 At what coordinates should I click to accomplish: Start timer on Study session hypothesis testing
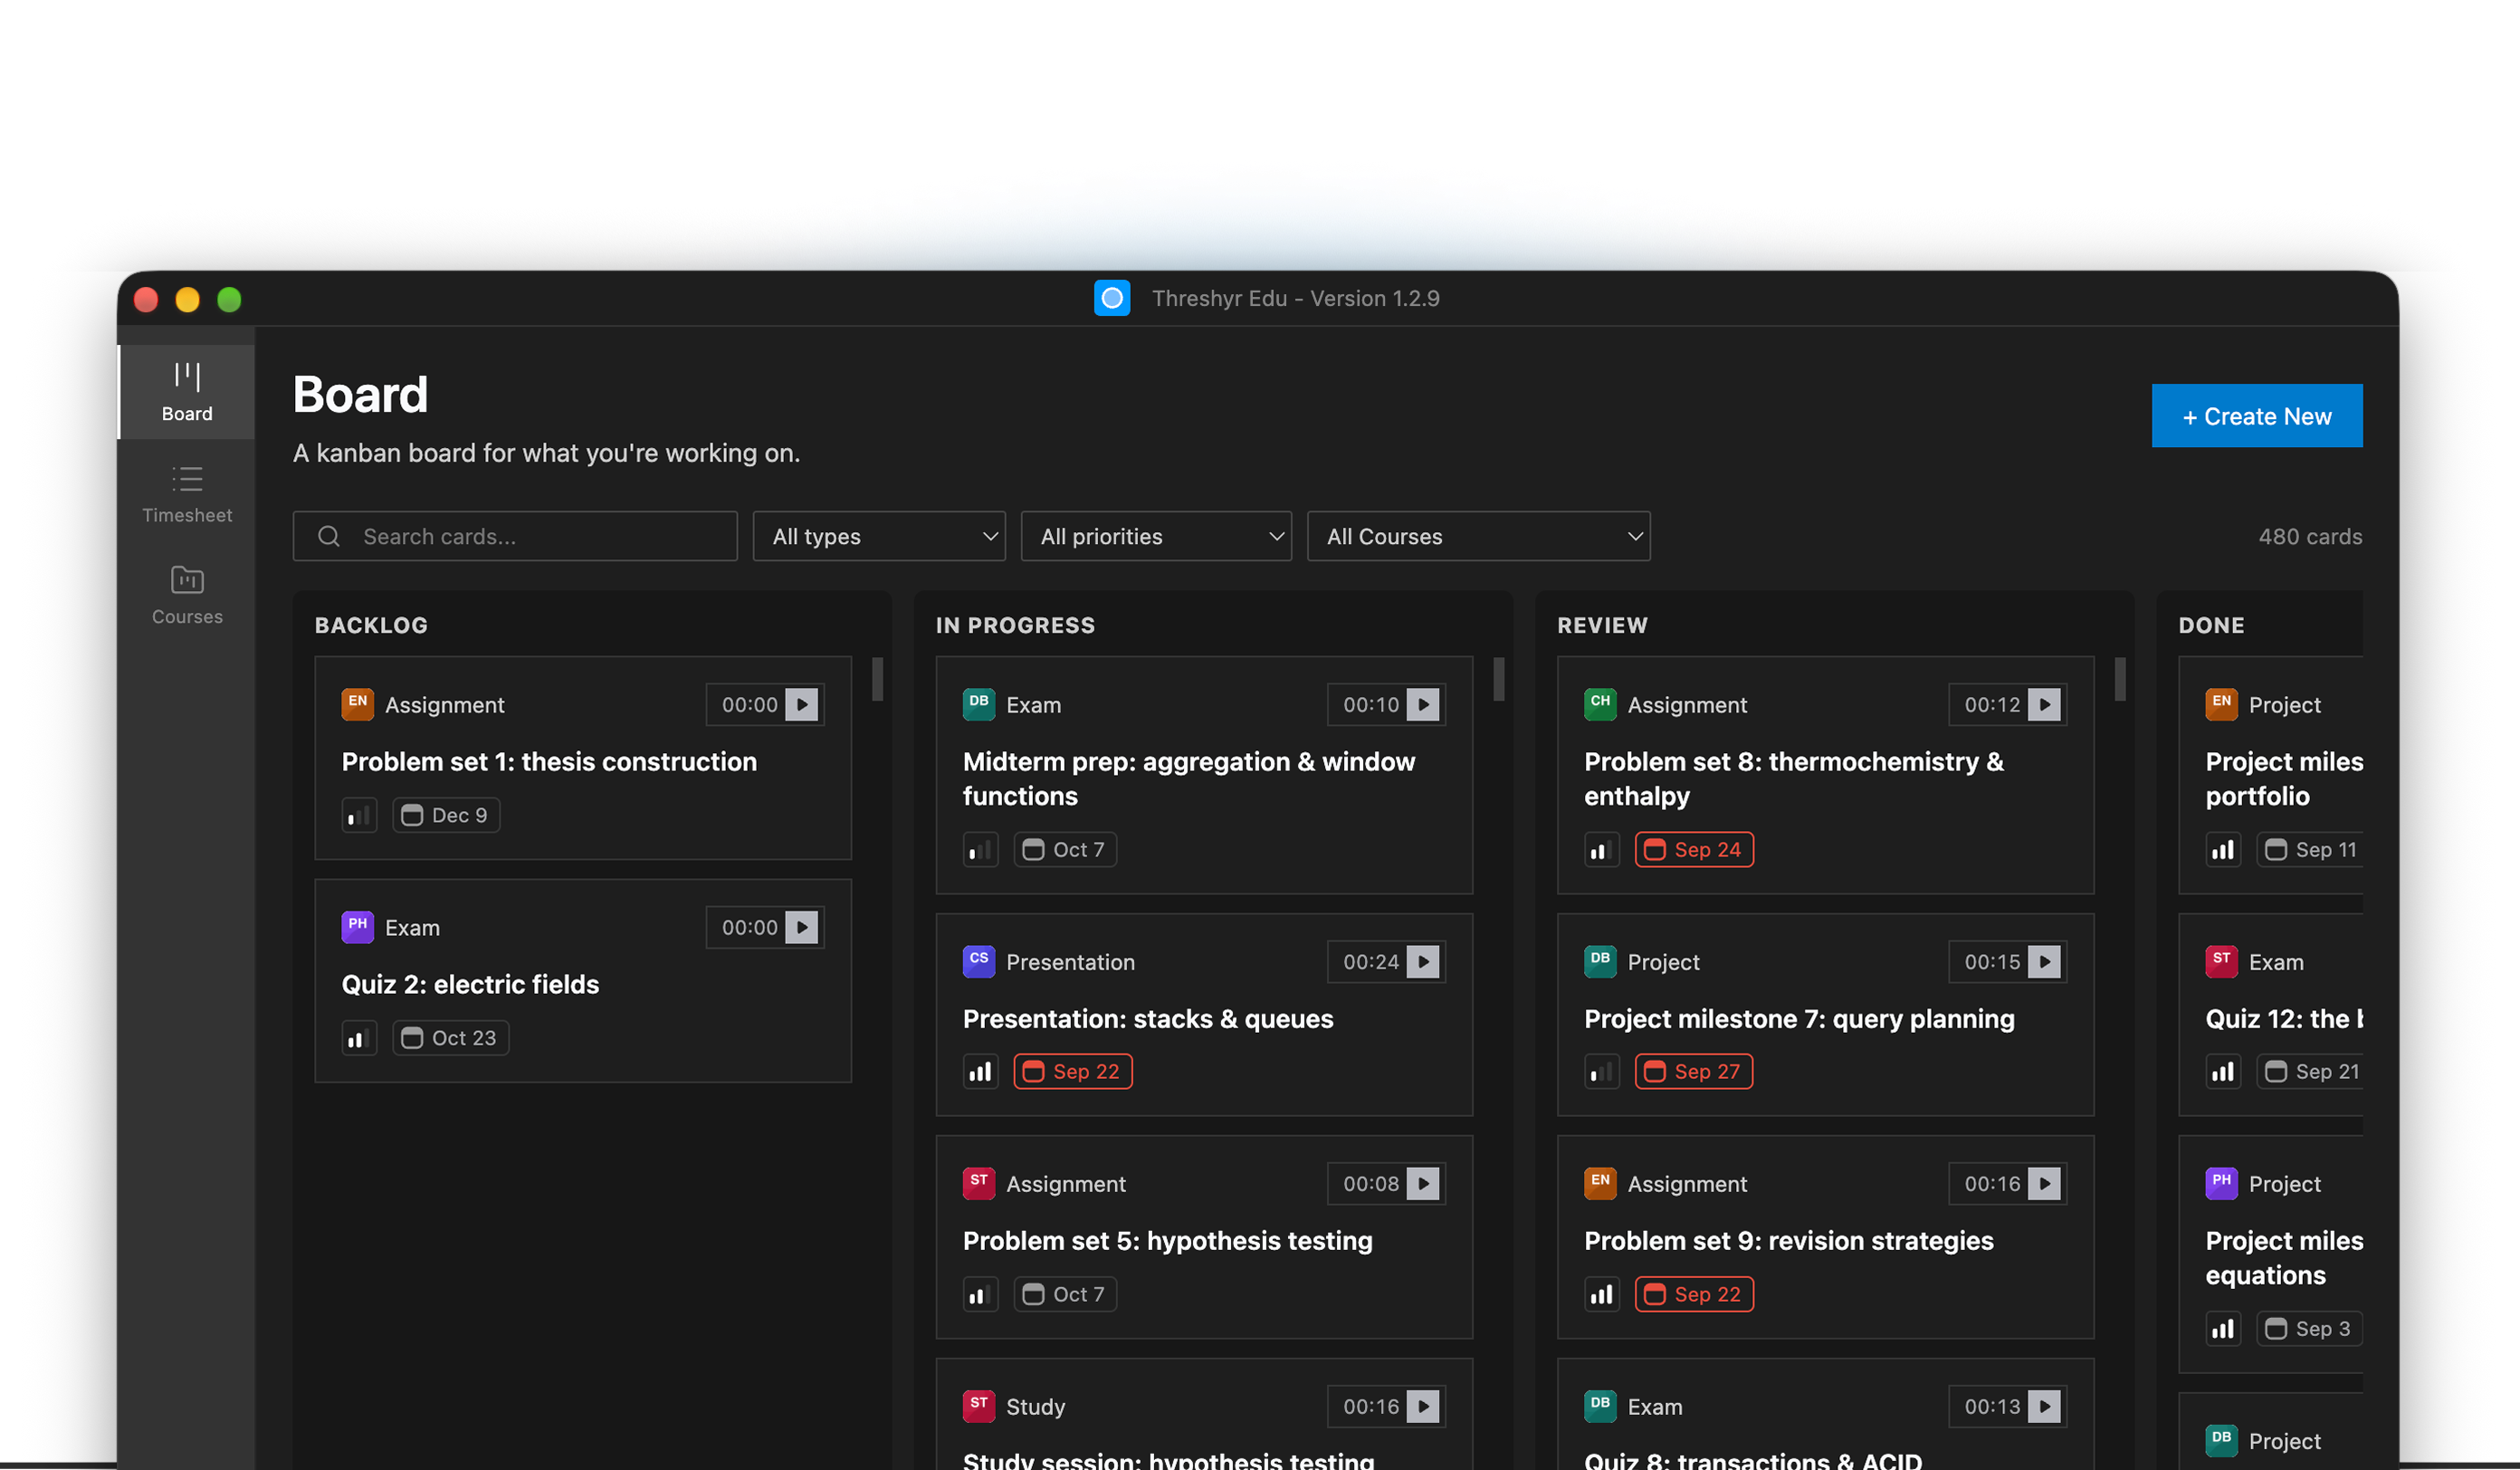(1422, 1407)
